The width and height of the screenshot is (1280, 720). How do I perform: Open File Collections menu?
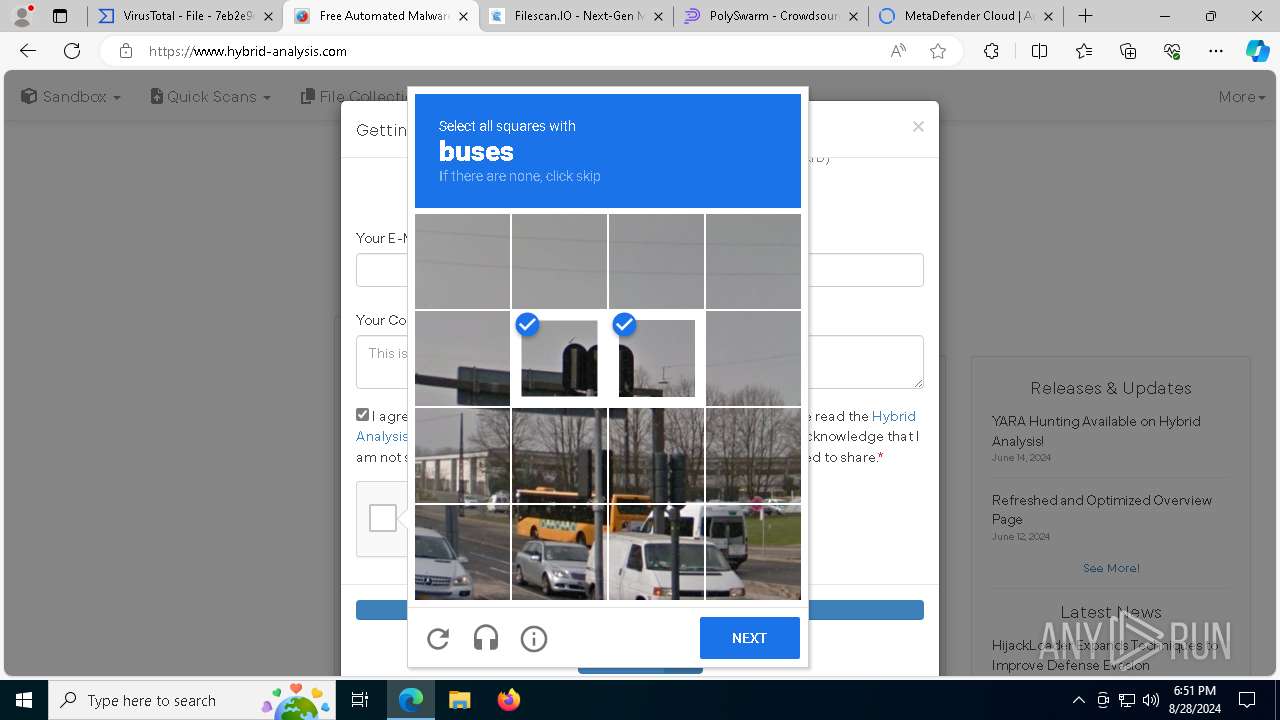tap(353, 96)
